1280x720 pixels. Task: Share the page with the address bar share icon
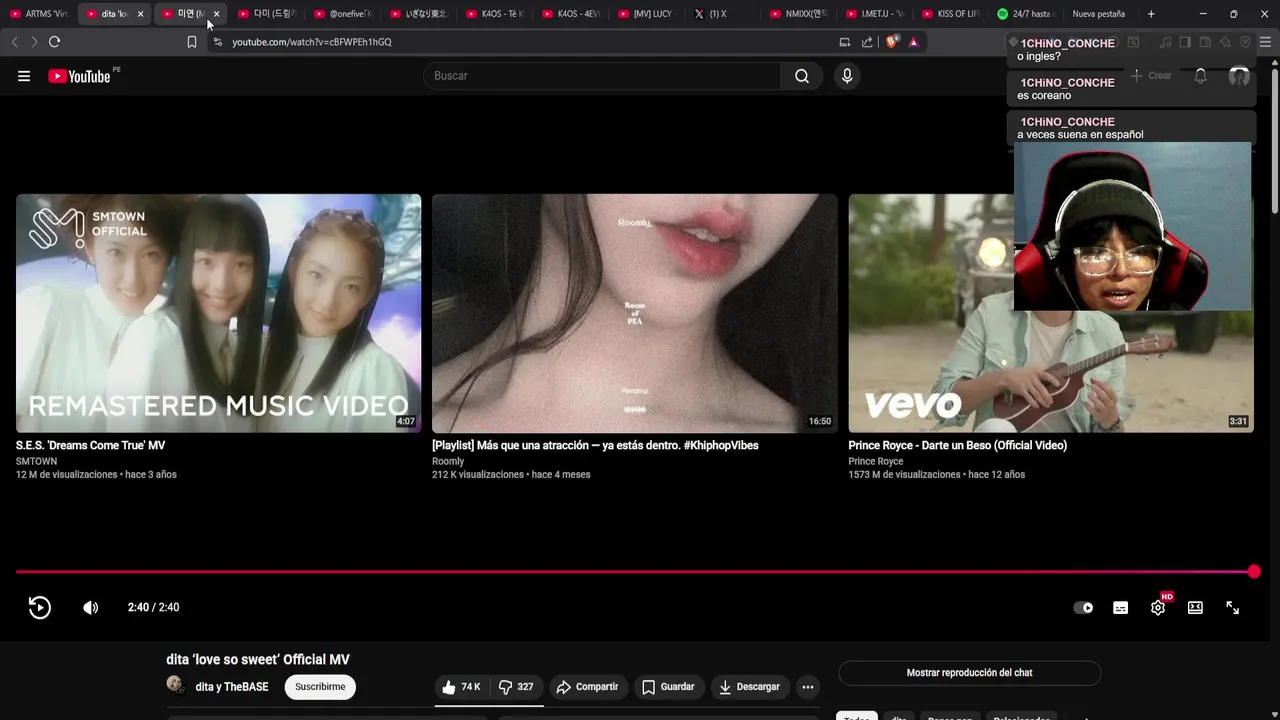pos(867,42)
